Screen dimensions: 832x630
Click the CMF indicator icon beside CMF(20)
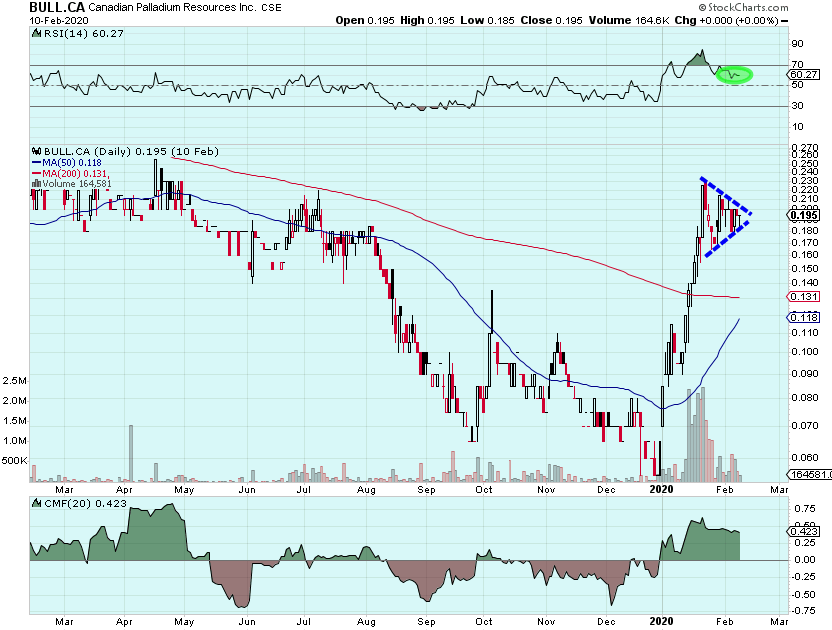[x=37, y=503]
